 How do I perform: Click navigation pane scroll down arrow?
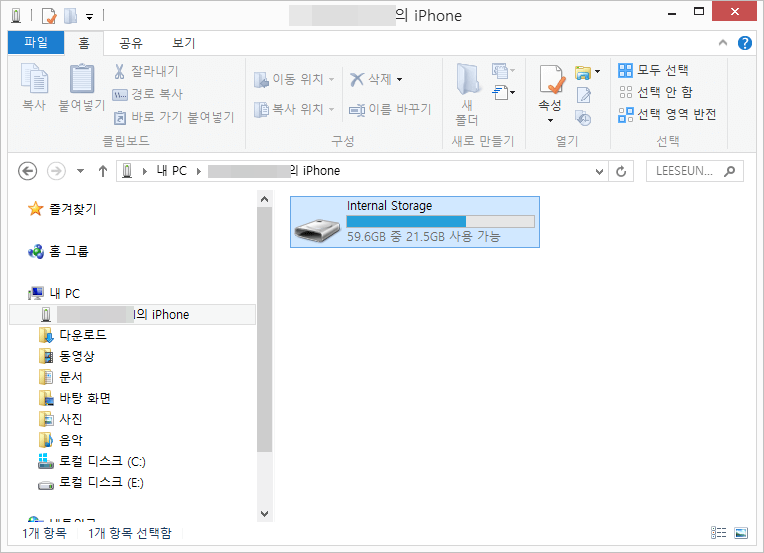click(x=265, y=514)
